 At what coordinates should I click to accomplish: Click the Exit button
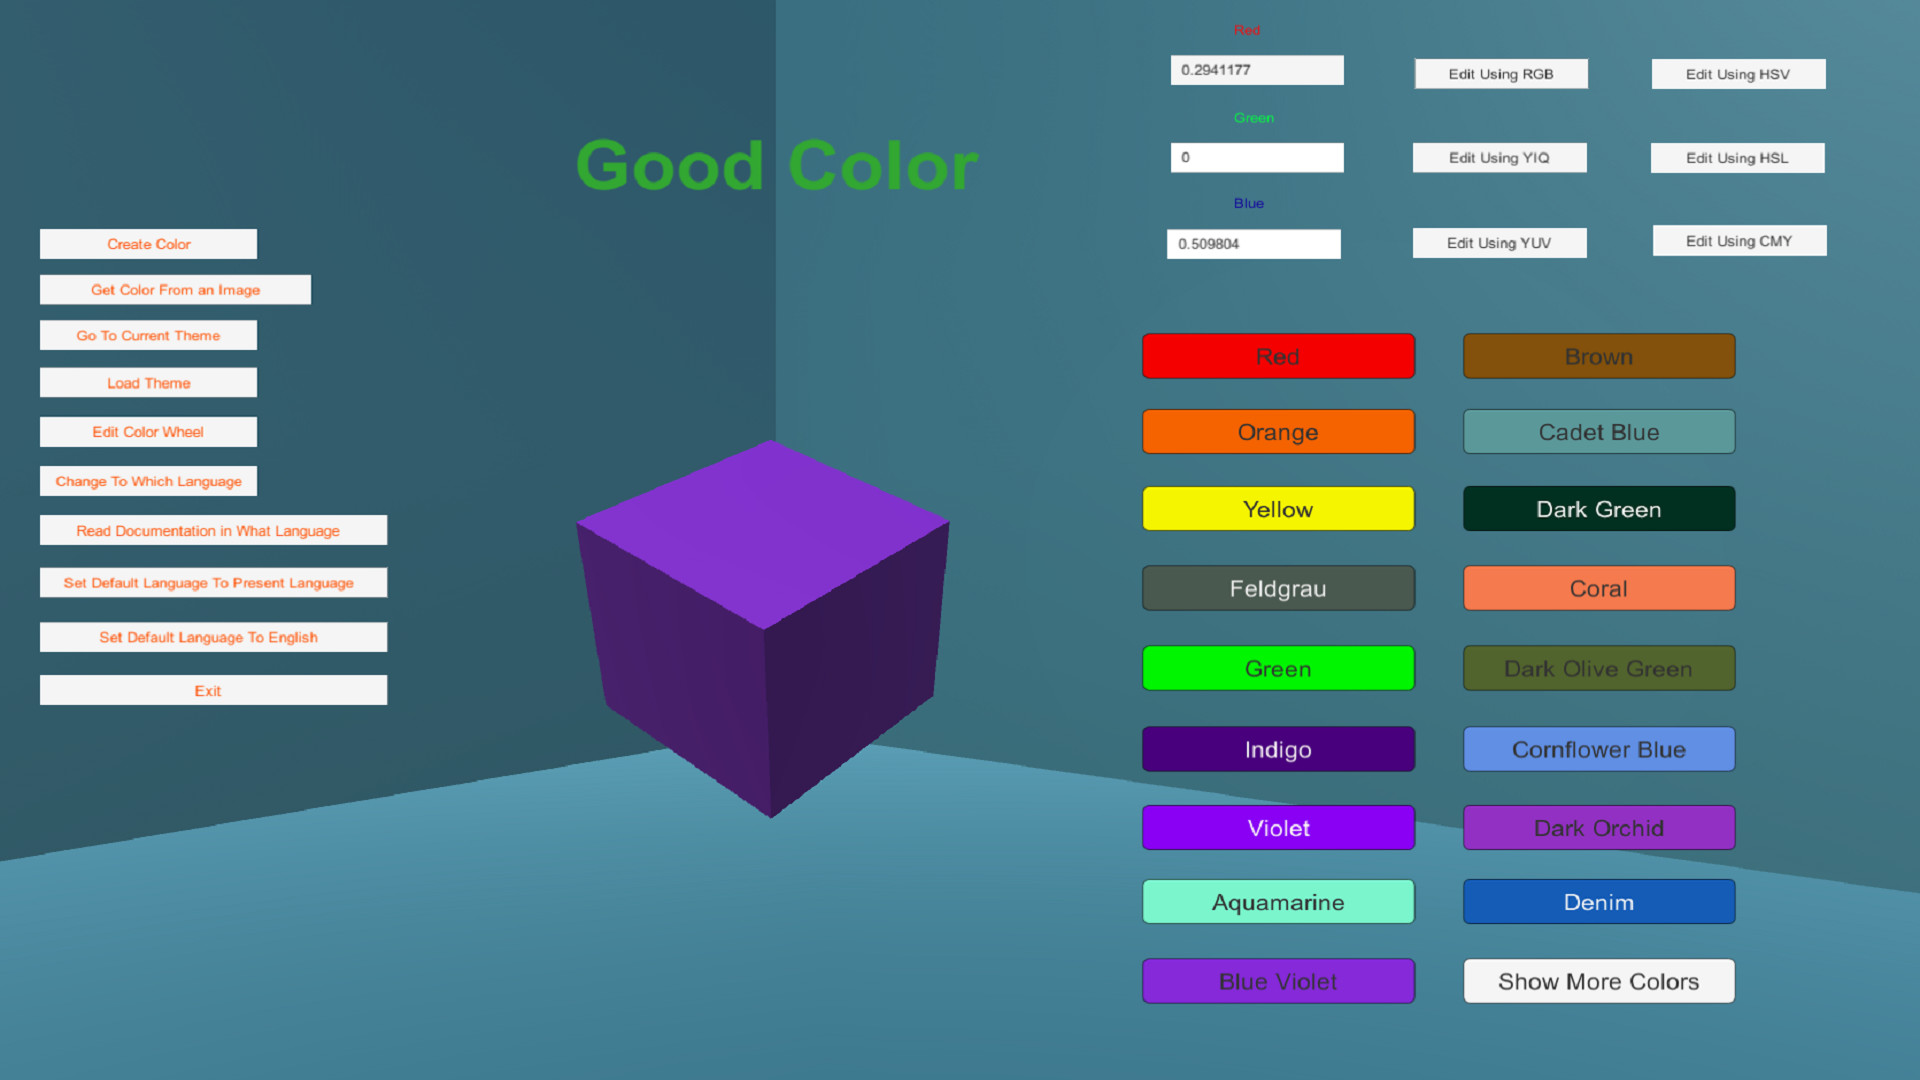point(212,690)
